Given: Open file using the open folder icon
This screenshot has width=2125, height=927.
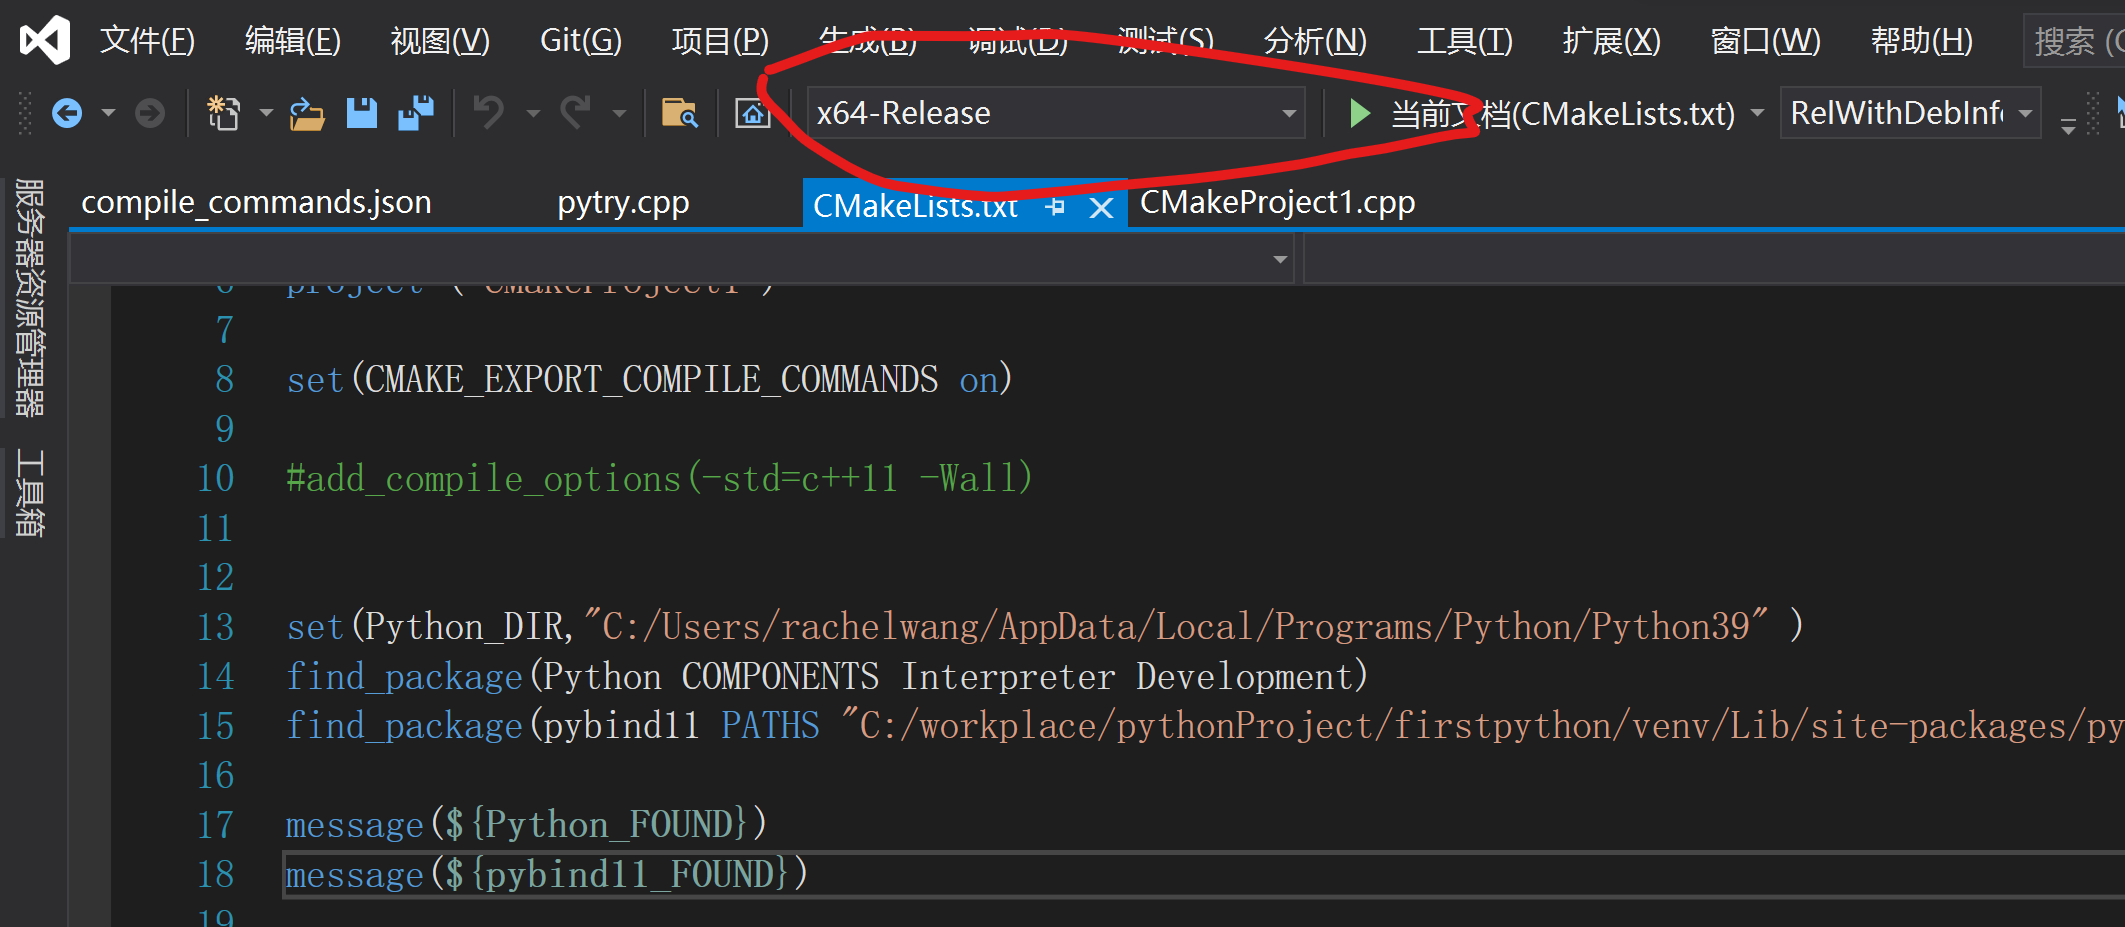Looking at the screenshot, I should (x=307, y=113).
